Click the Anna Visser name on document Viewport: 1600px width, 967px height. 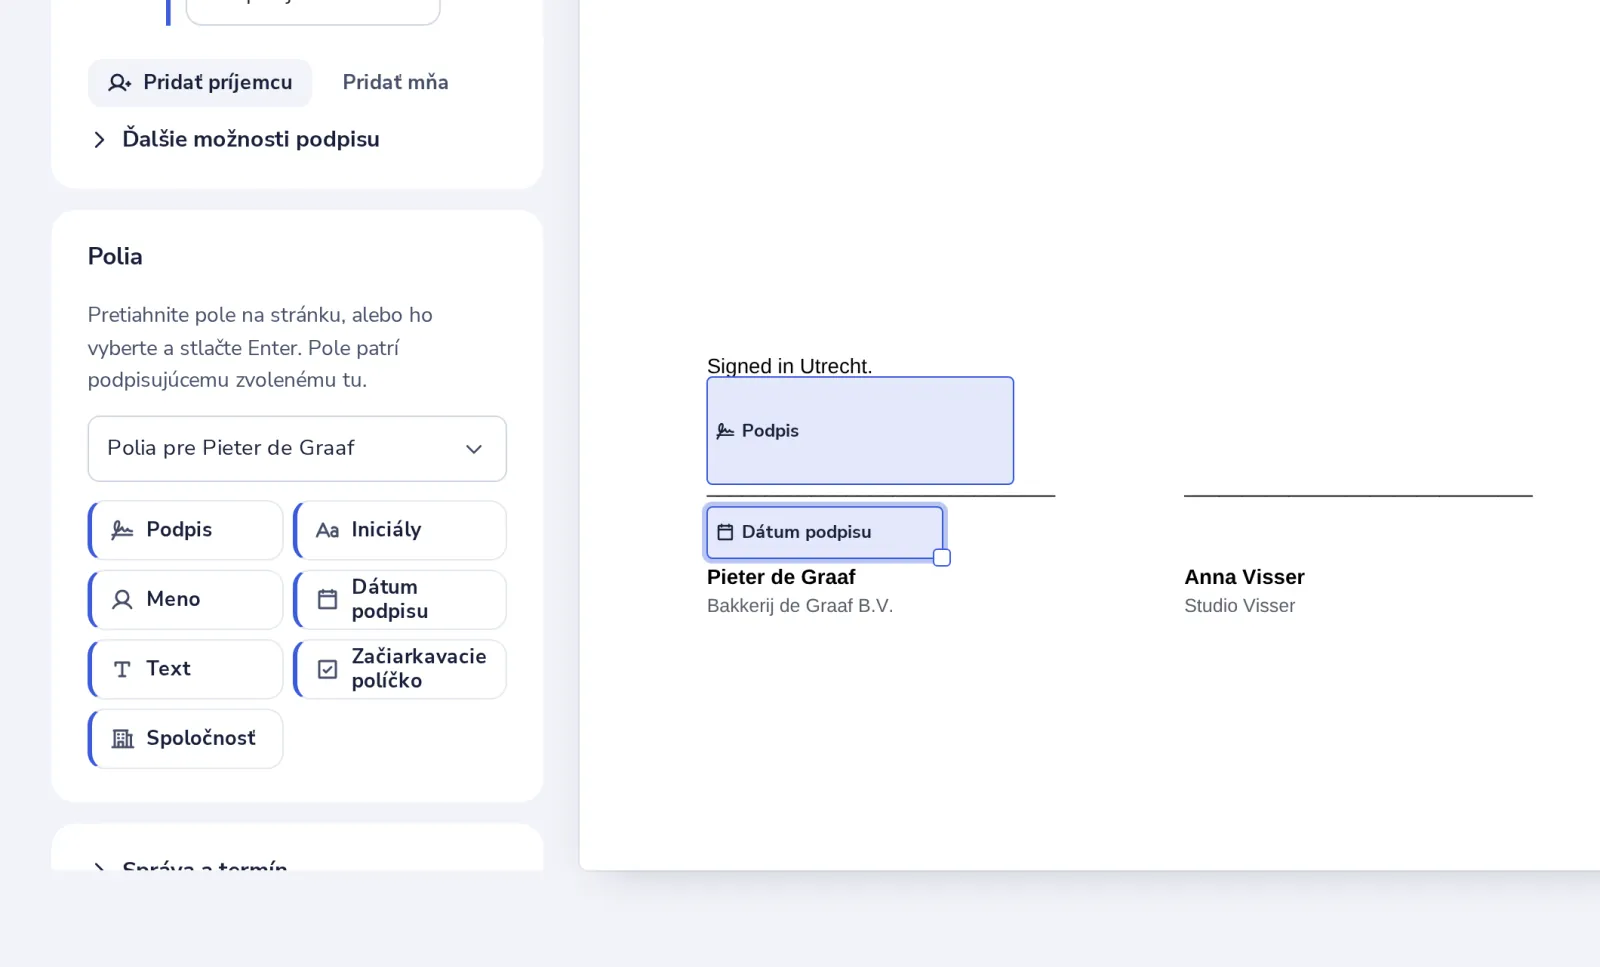[1244, 577]
